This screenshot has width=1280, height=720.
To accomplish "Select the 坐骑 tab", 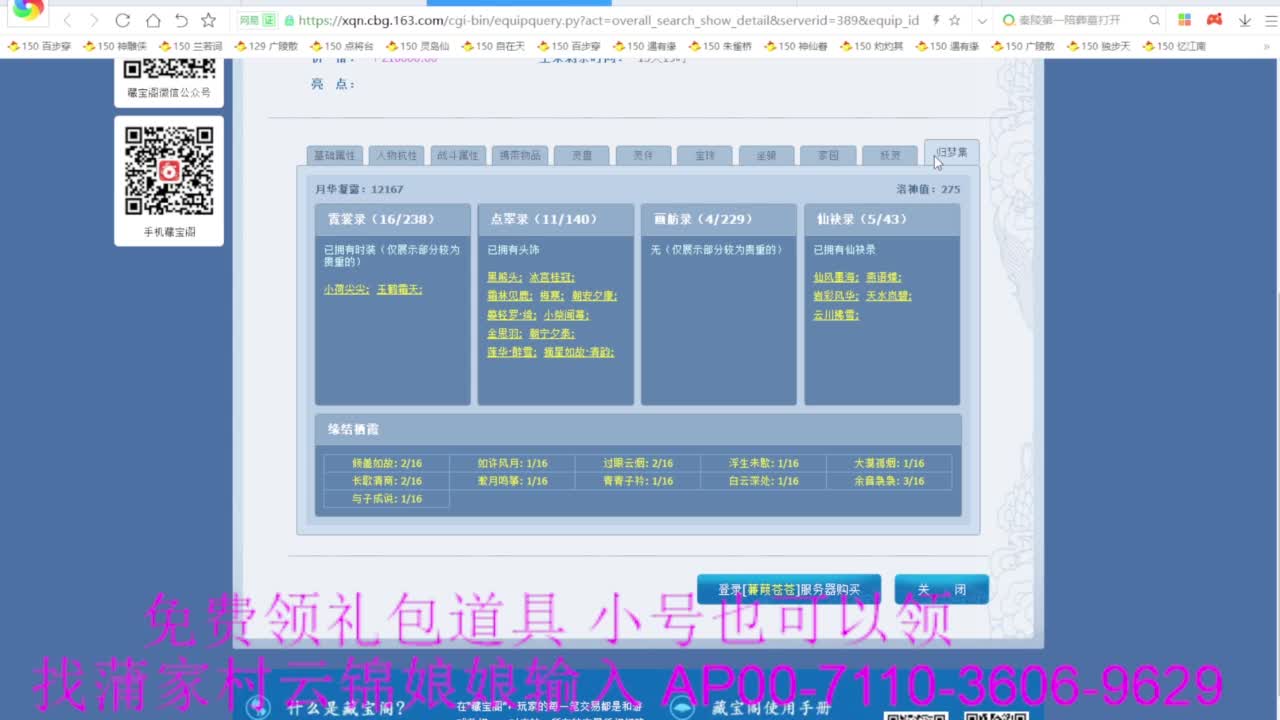I will [766, 155].
